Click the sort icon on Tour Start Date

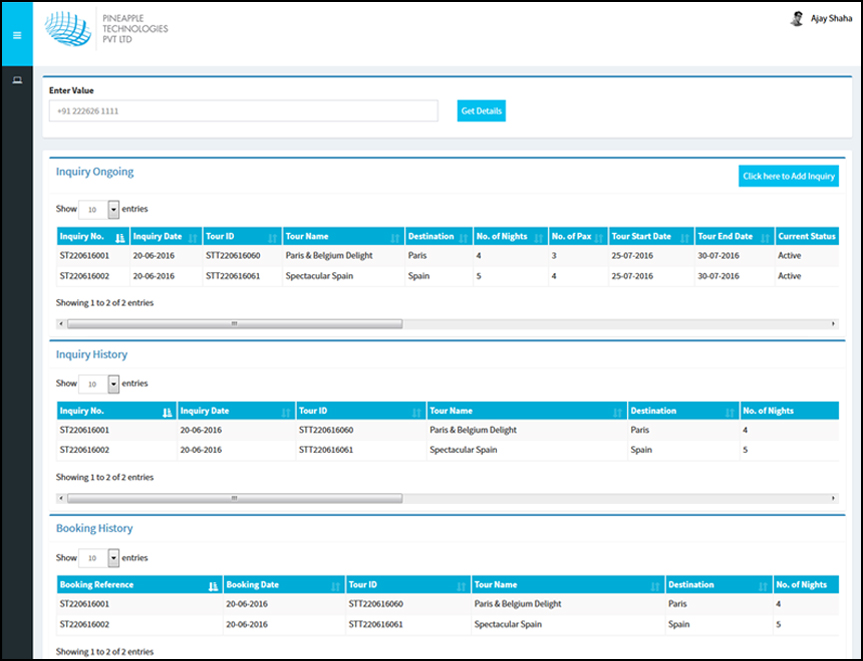coord(684,236)
